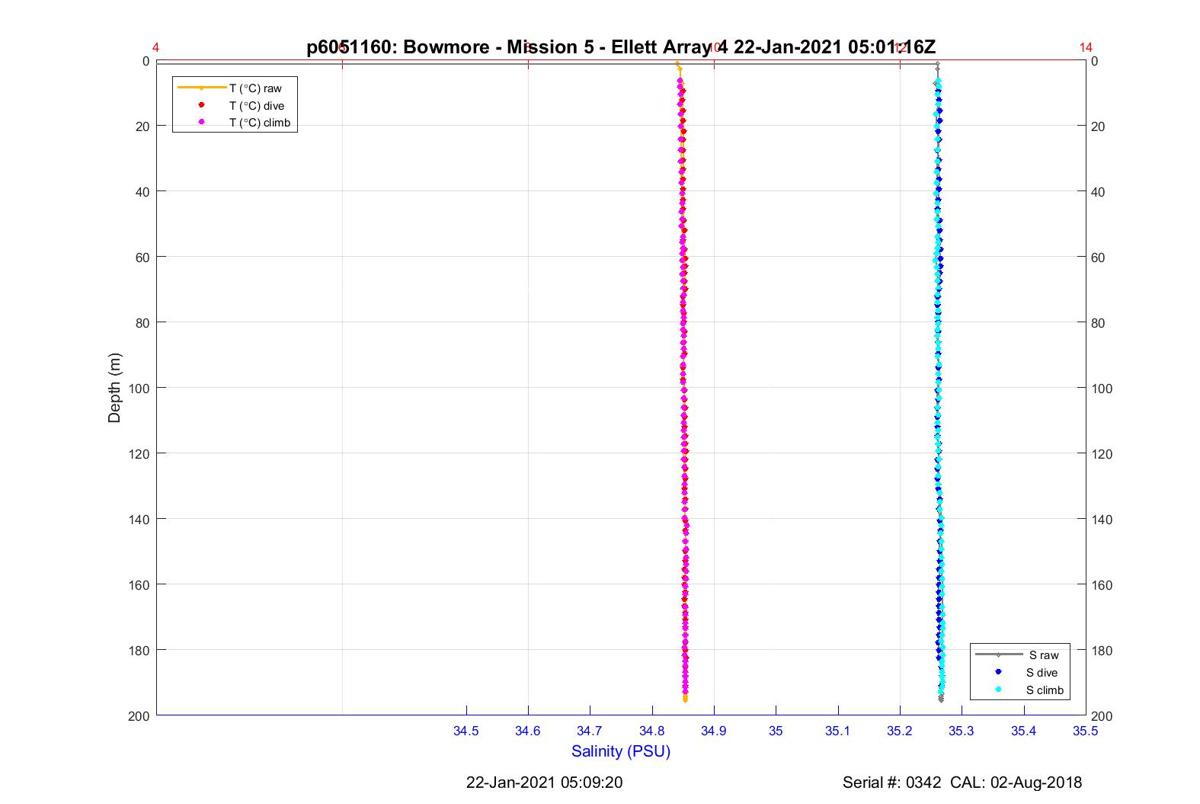1200x804 pixels.
Task: Click salinity tick label 35.1
Action: click(x=838, y=732)
